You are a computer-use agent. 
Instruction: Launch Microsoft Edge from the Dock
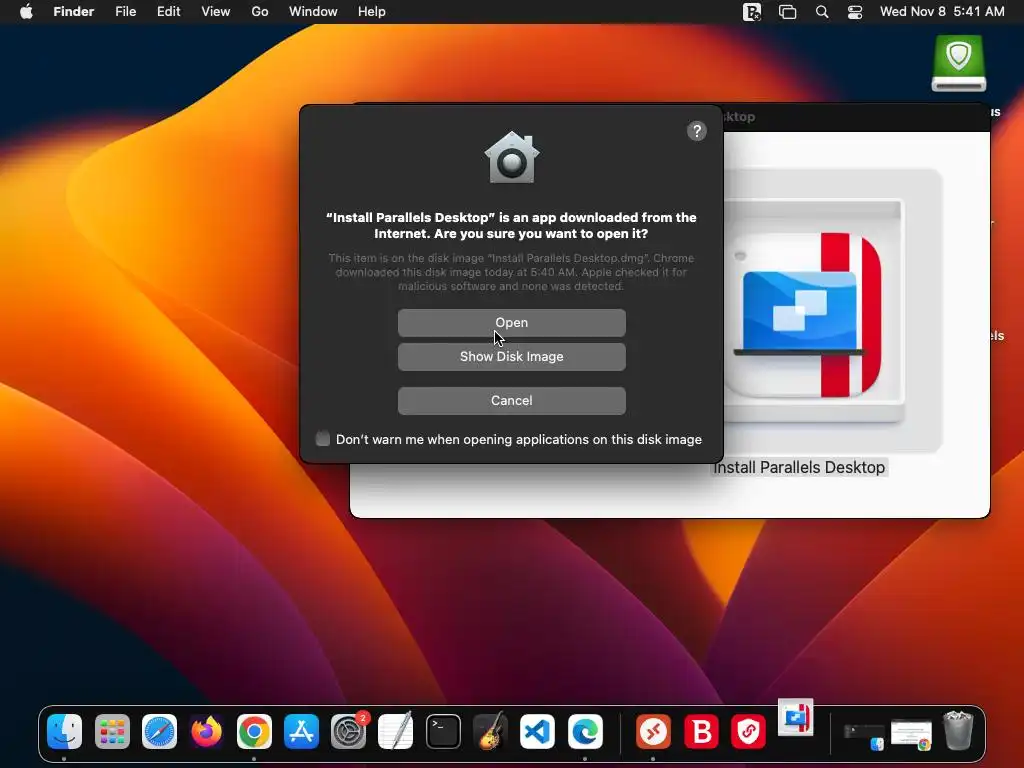(585, 731)
